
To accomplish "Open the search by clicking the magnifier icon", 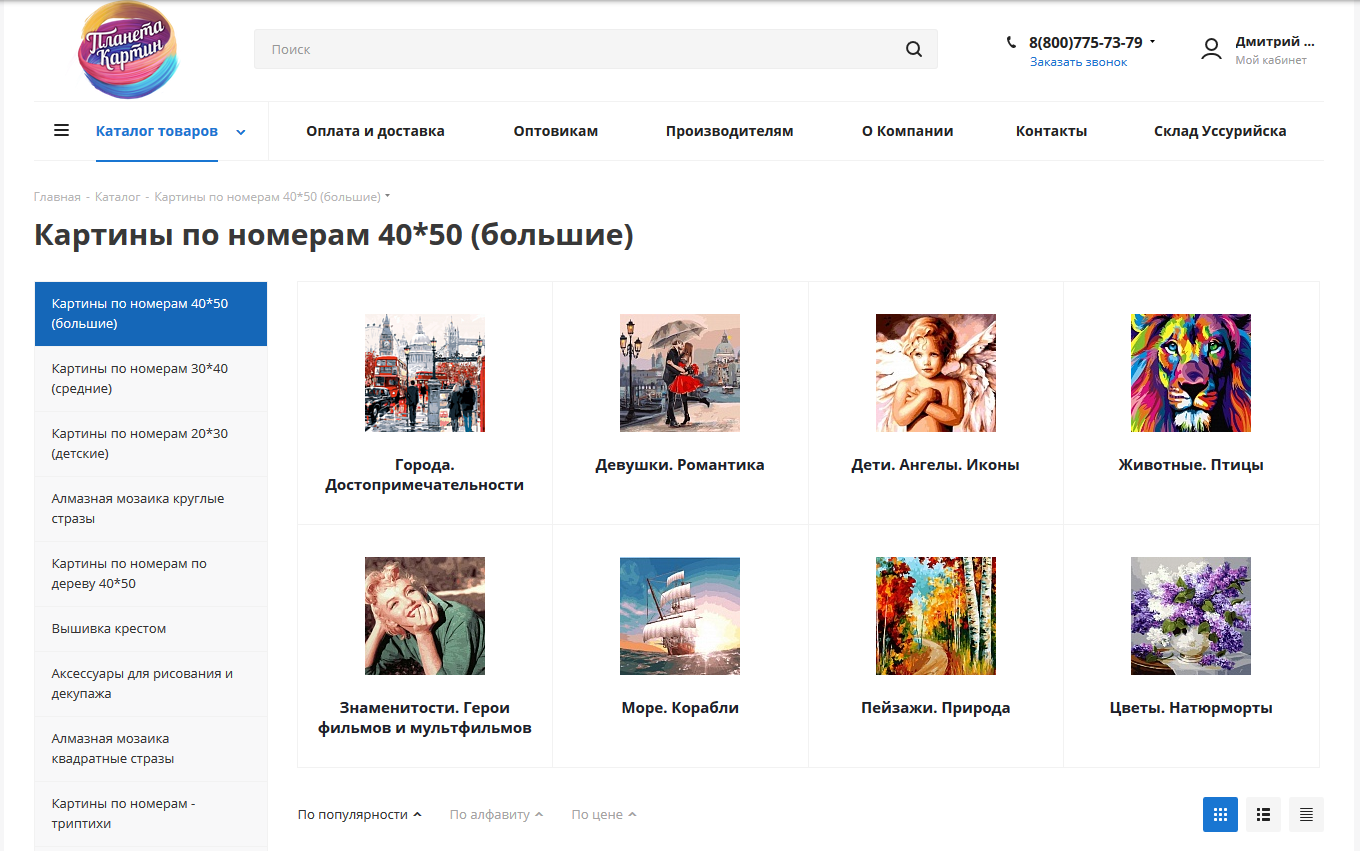I will point(913,48).
